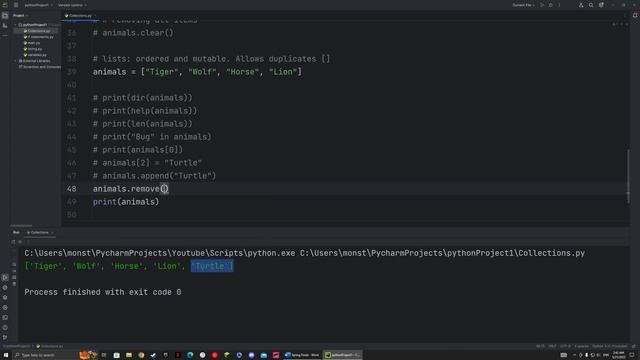Click 'Process finished with exit code 0' text
This screenshot has width=640, height=360.
point(103,292)
